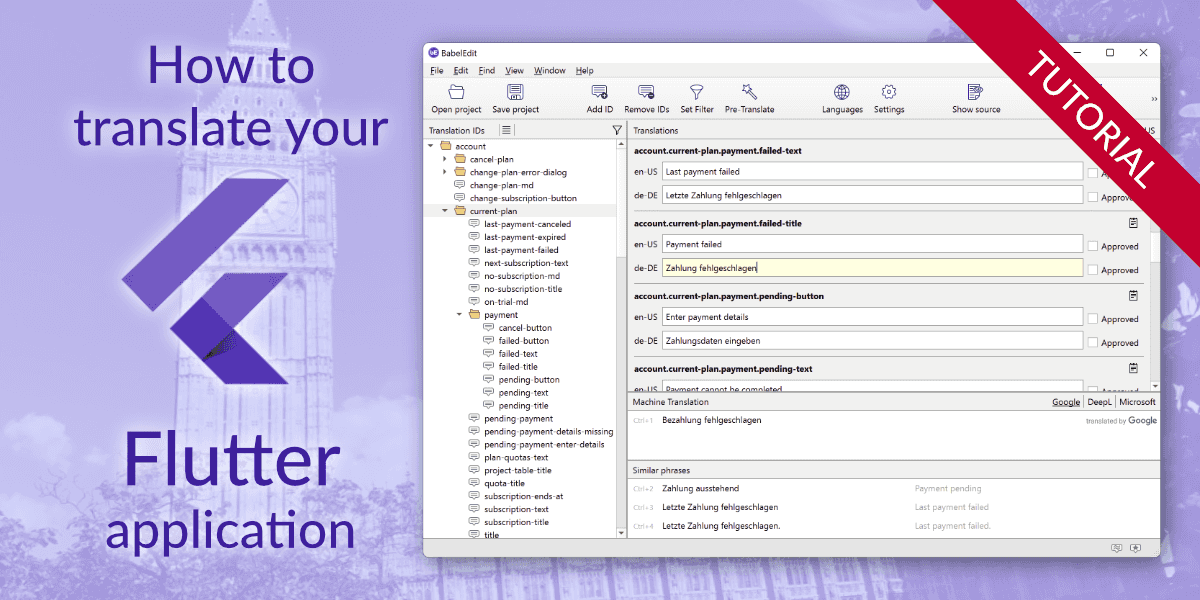The image size is (1200, 600).
Task: Open the Languages globe icon
Action: (842, 92)
